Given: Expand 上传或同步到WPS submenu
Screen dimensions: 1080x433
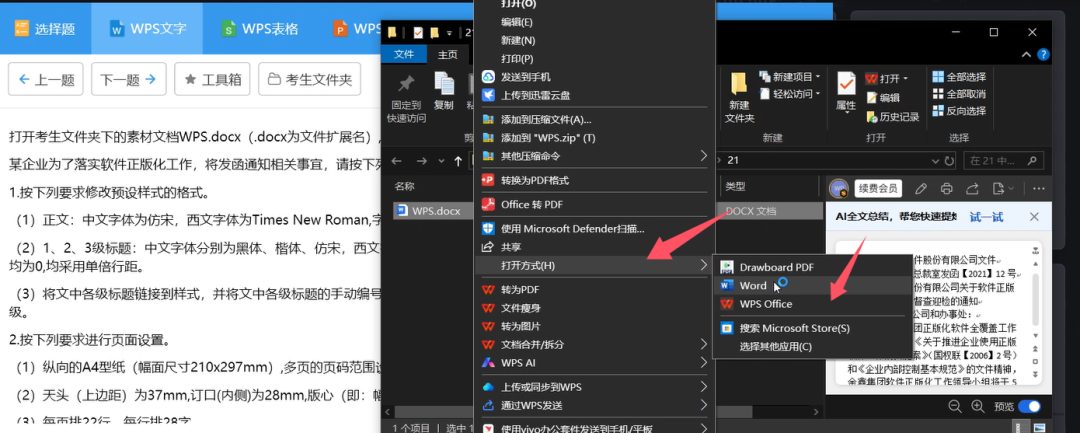Looking at the screenshot, I should pos(594,387).
